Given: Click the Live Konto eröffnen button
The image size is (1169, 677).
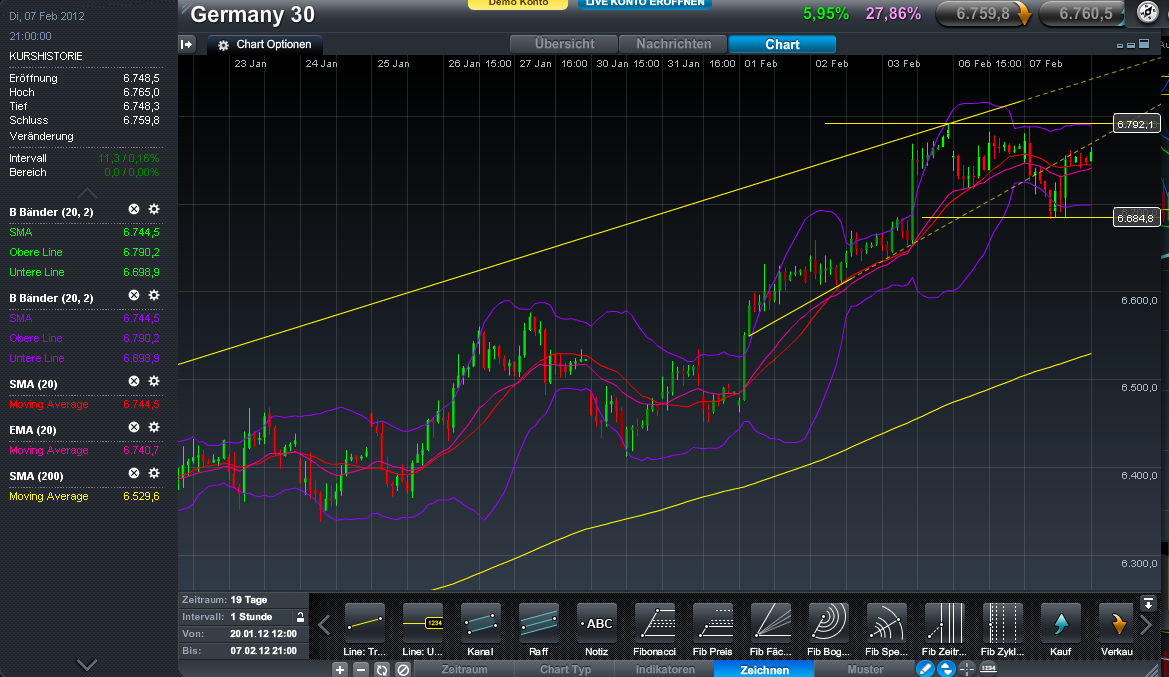Looking at the screenshot, I should click(644, 4).
